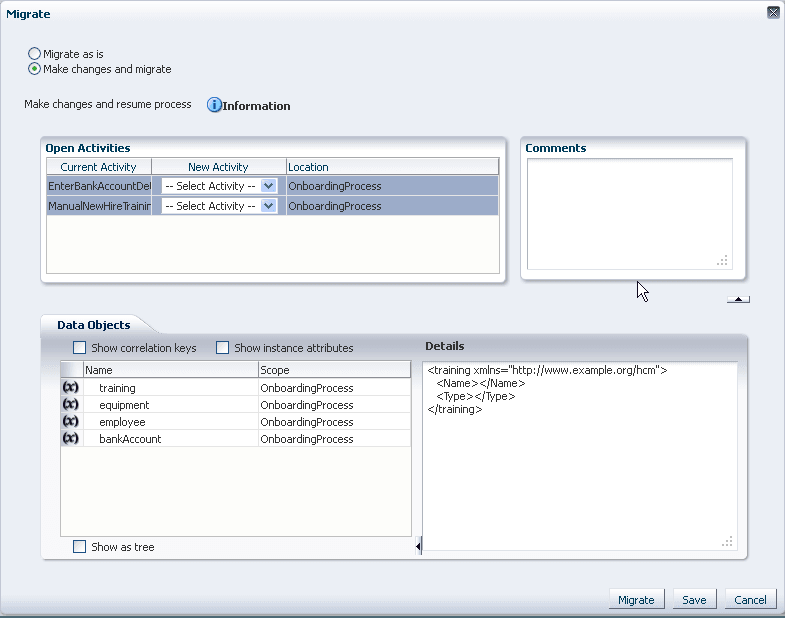The height and width of the screenshot is (618, 785).
Task: Click the variable icon beside training
Action: [x=71, y=387]
